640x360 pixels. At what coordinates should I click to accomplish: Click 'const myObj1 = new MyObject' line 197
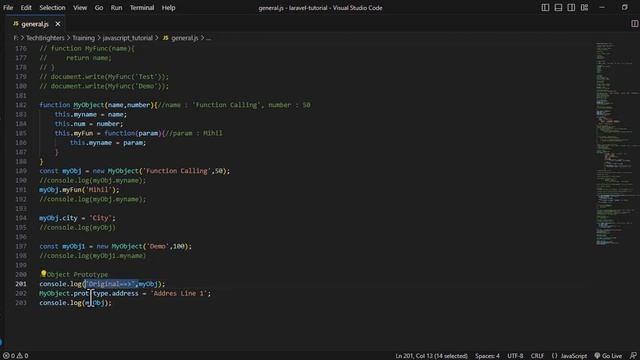(x=91, y=246)
